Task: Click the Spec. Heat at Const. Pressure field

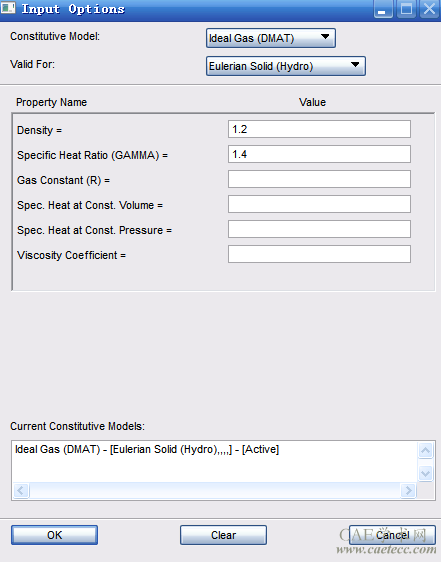Action: tap(319, 229)
